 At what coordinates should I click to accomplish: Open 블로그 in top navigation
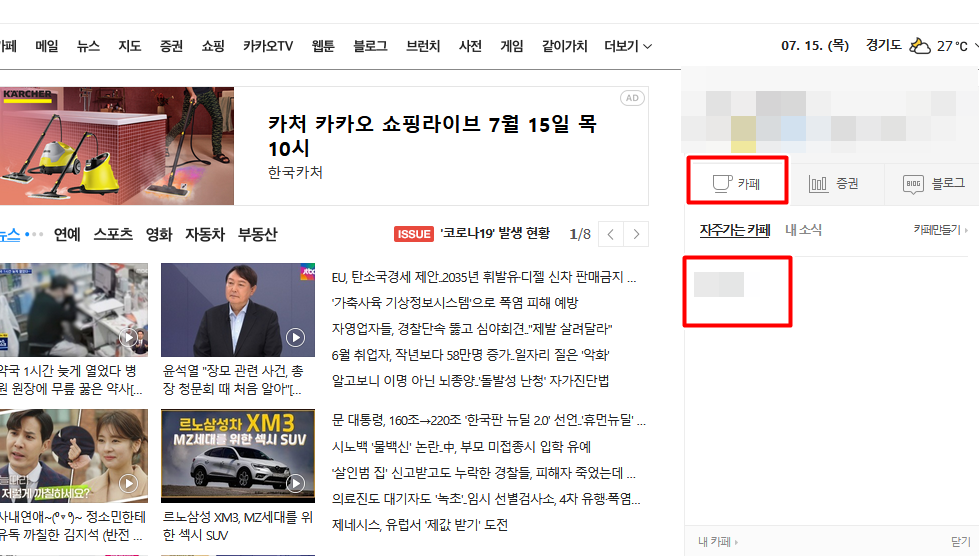click(x=370, y=46)
